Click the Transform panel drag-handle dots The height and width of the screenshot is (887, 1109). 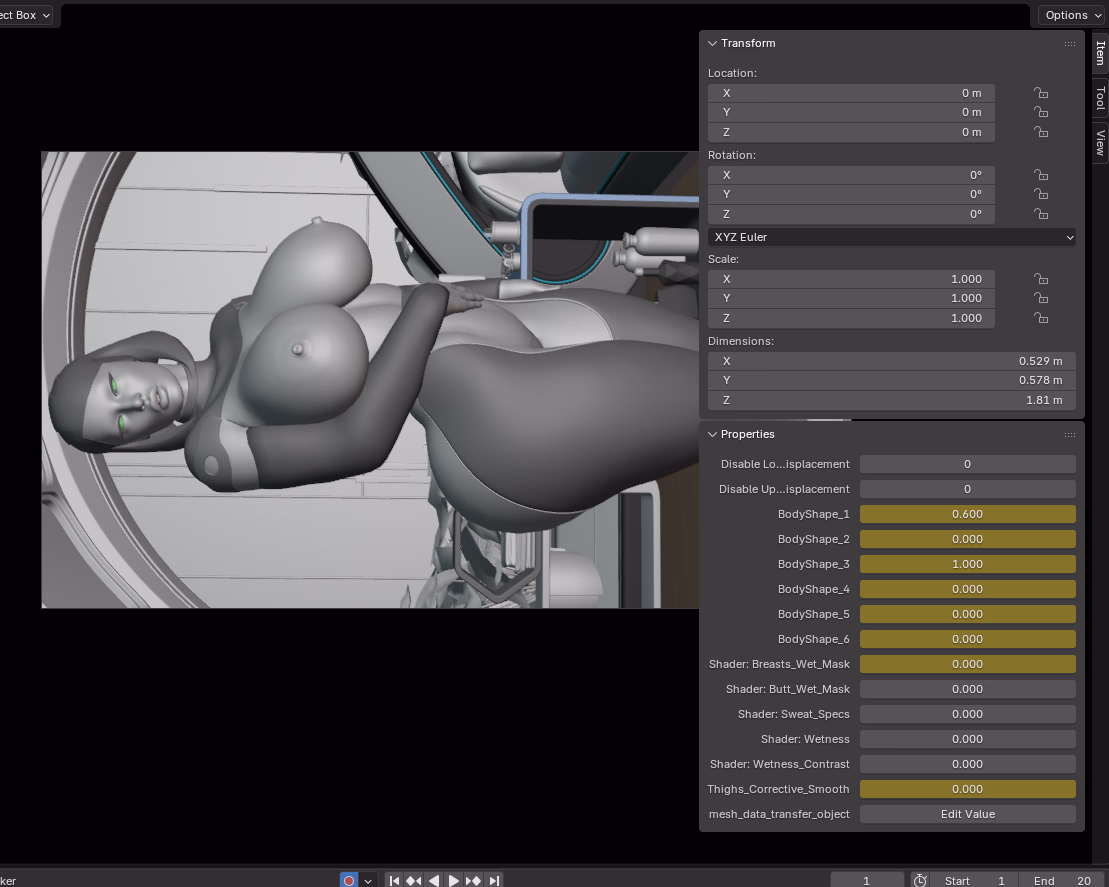[x=1069, y=44]
